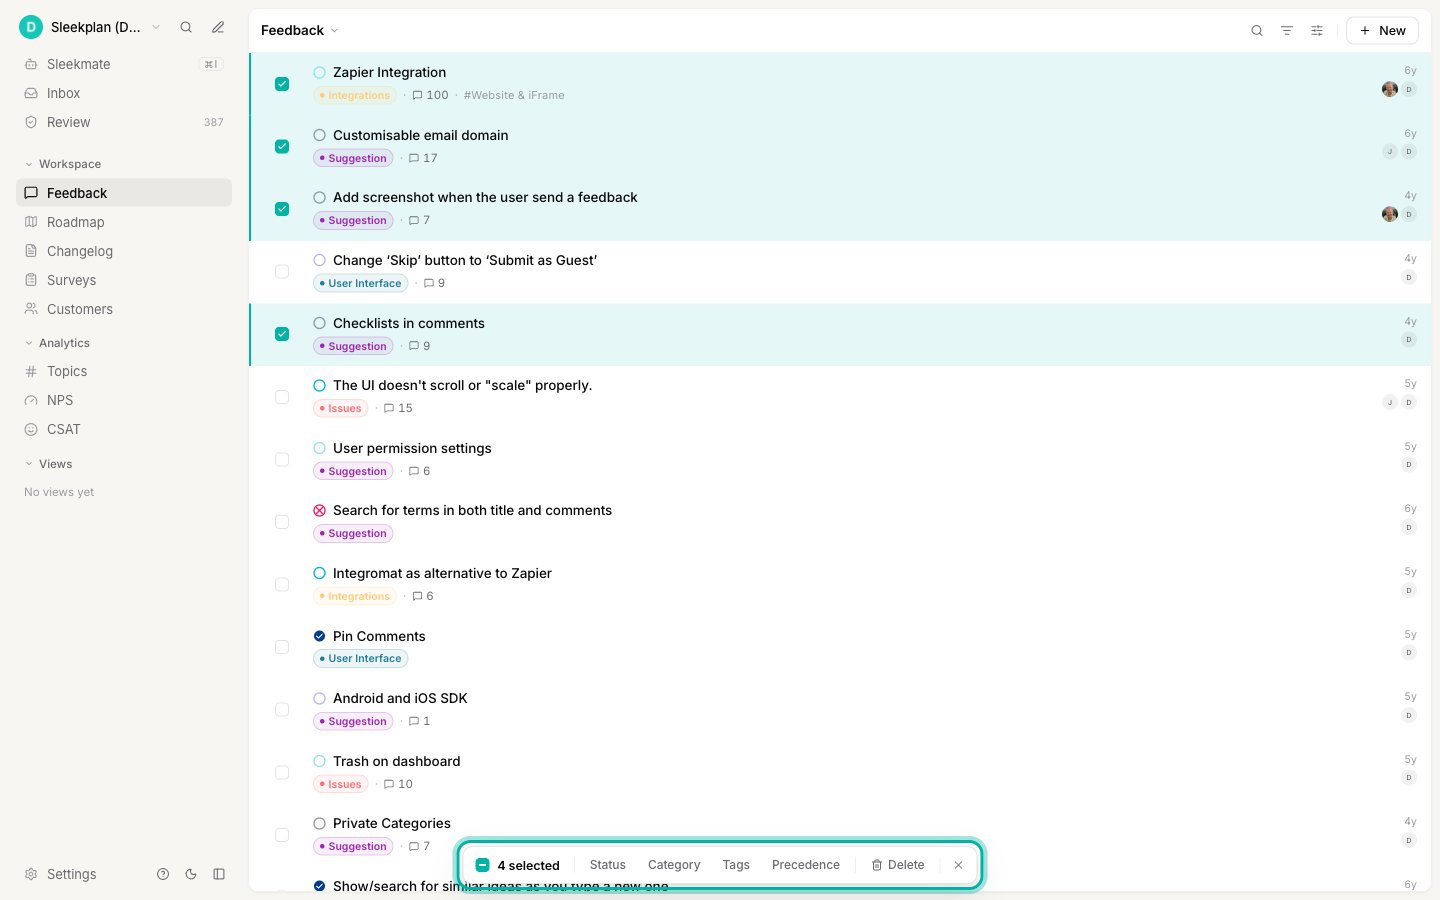Check The UI doesn't scroll checkbox

282,397
